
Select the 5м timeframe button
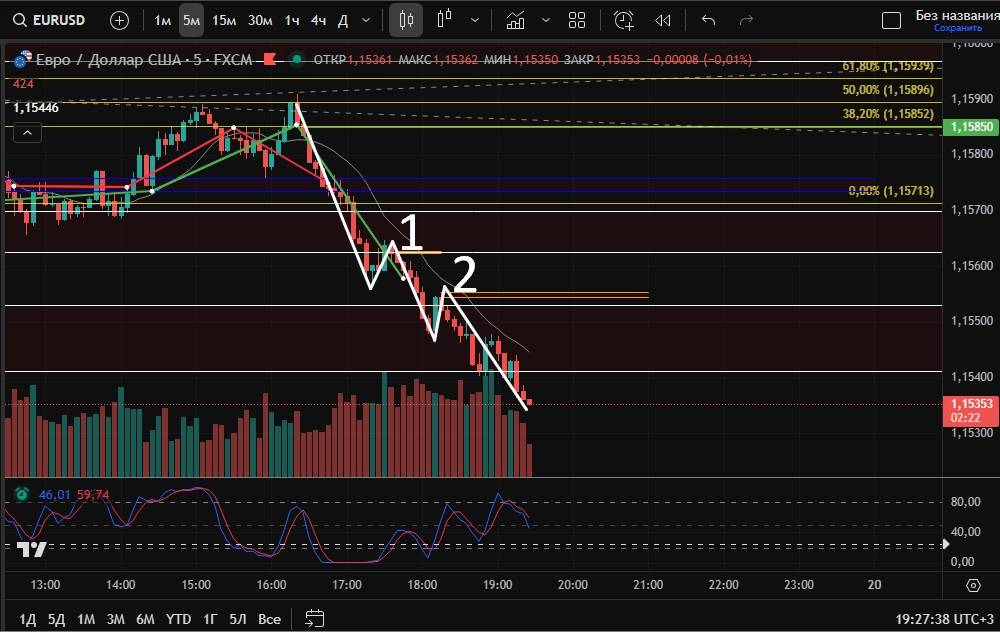191,20
